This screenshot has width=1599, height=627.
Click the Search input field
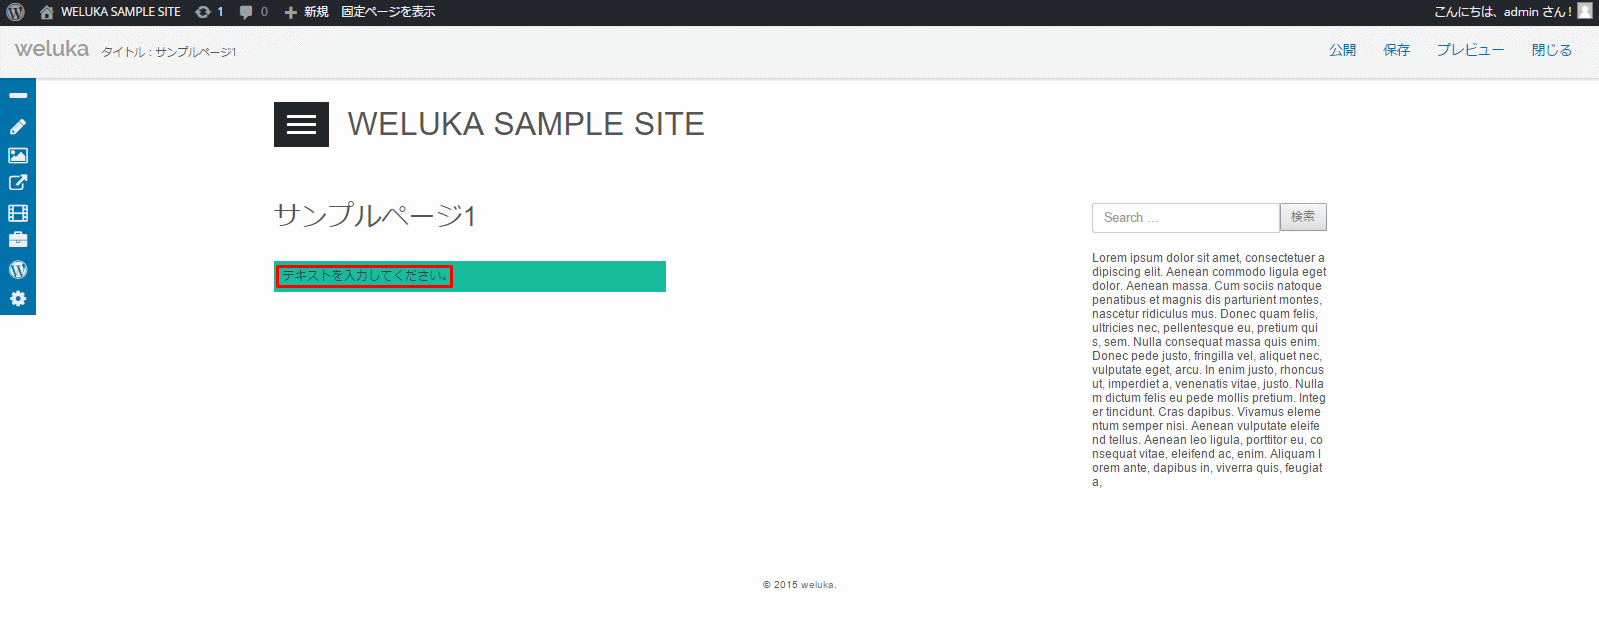[1186, 217]
